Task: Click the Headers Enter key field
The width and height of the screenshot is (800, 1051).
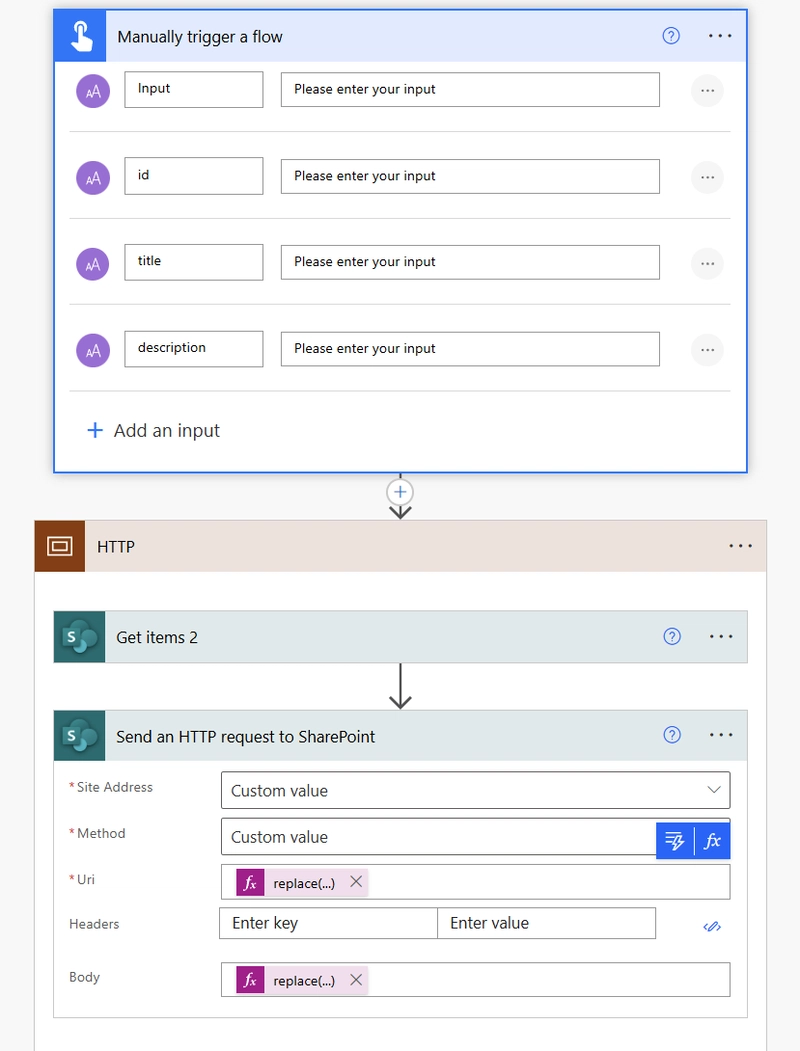Action: (x=328, y=923)
